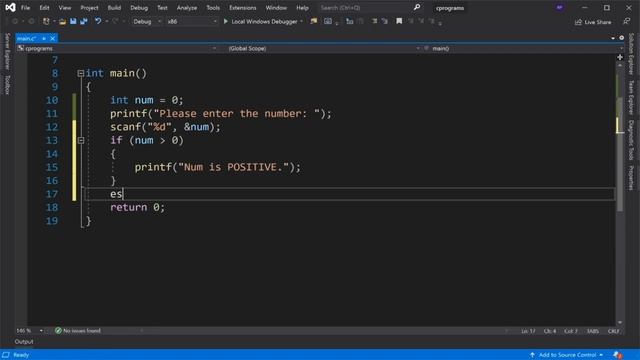Open the Extensions menu
The width and height of the screenshot is (640, 360).
[x=242, y=8]
